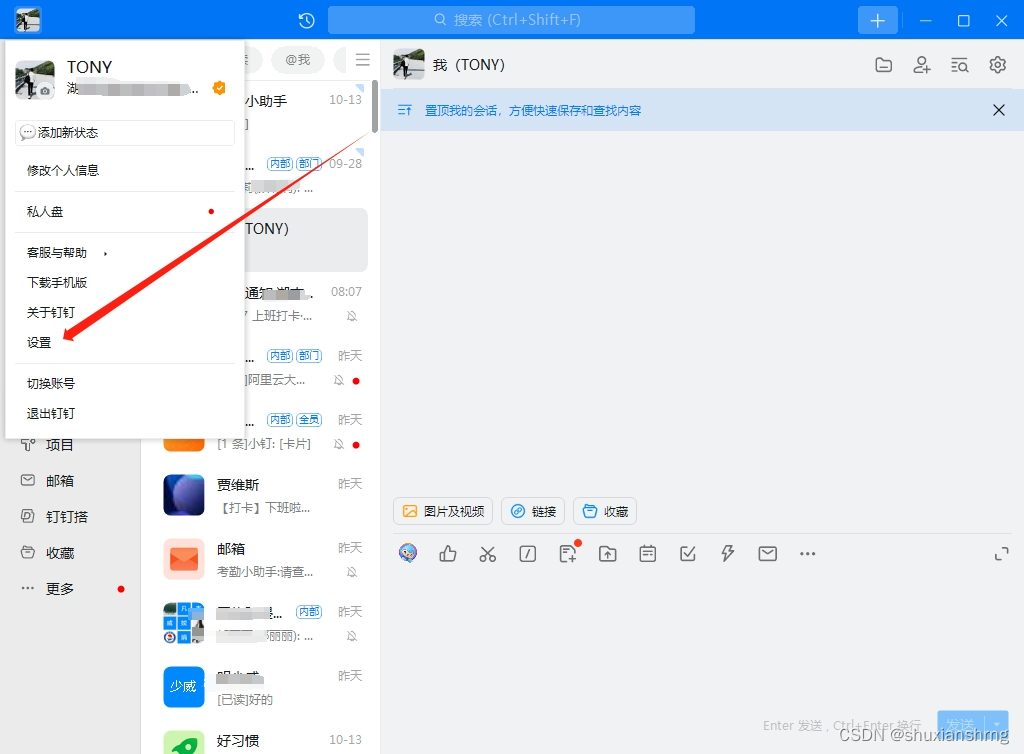Click the chat list scrollbar
Image resolution: width=1024 pixels, height=754 pixels.
375,106
